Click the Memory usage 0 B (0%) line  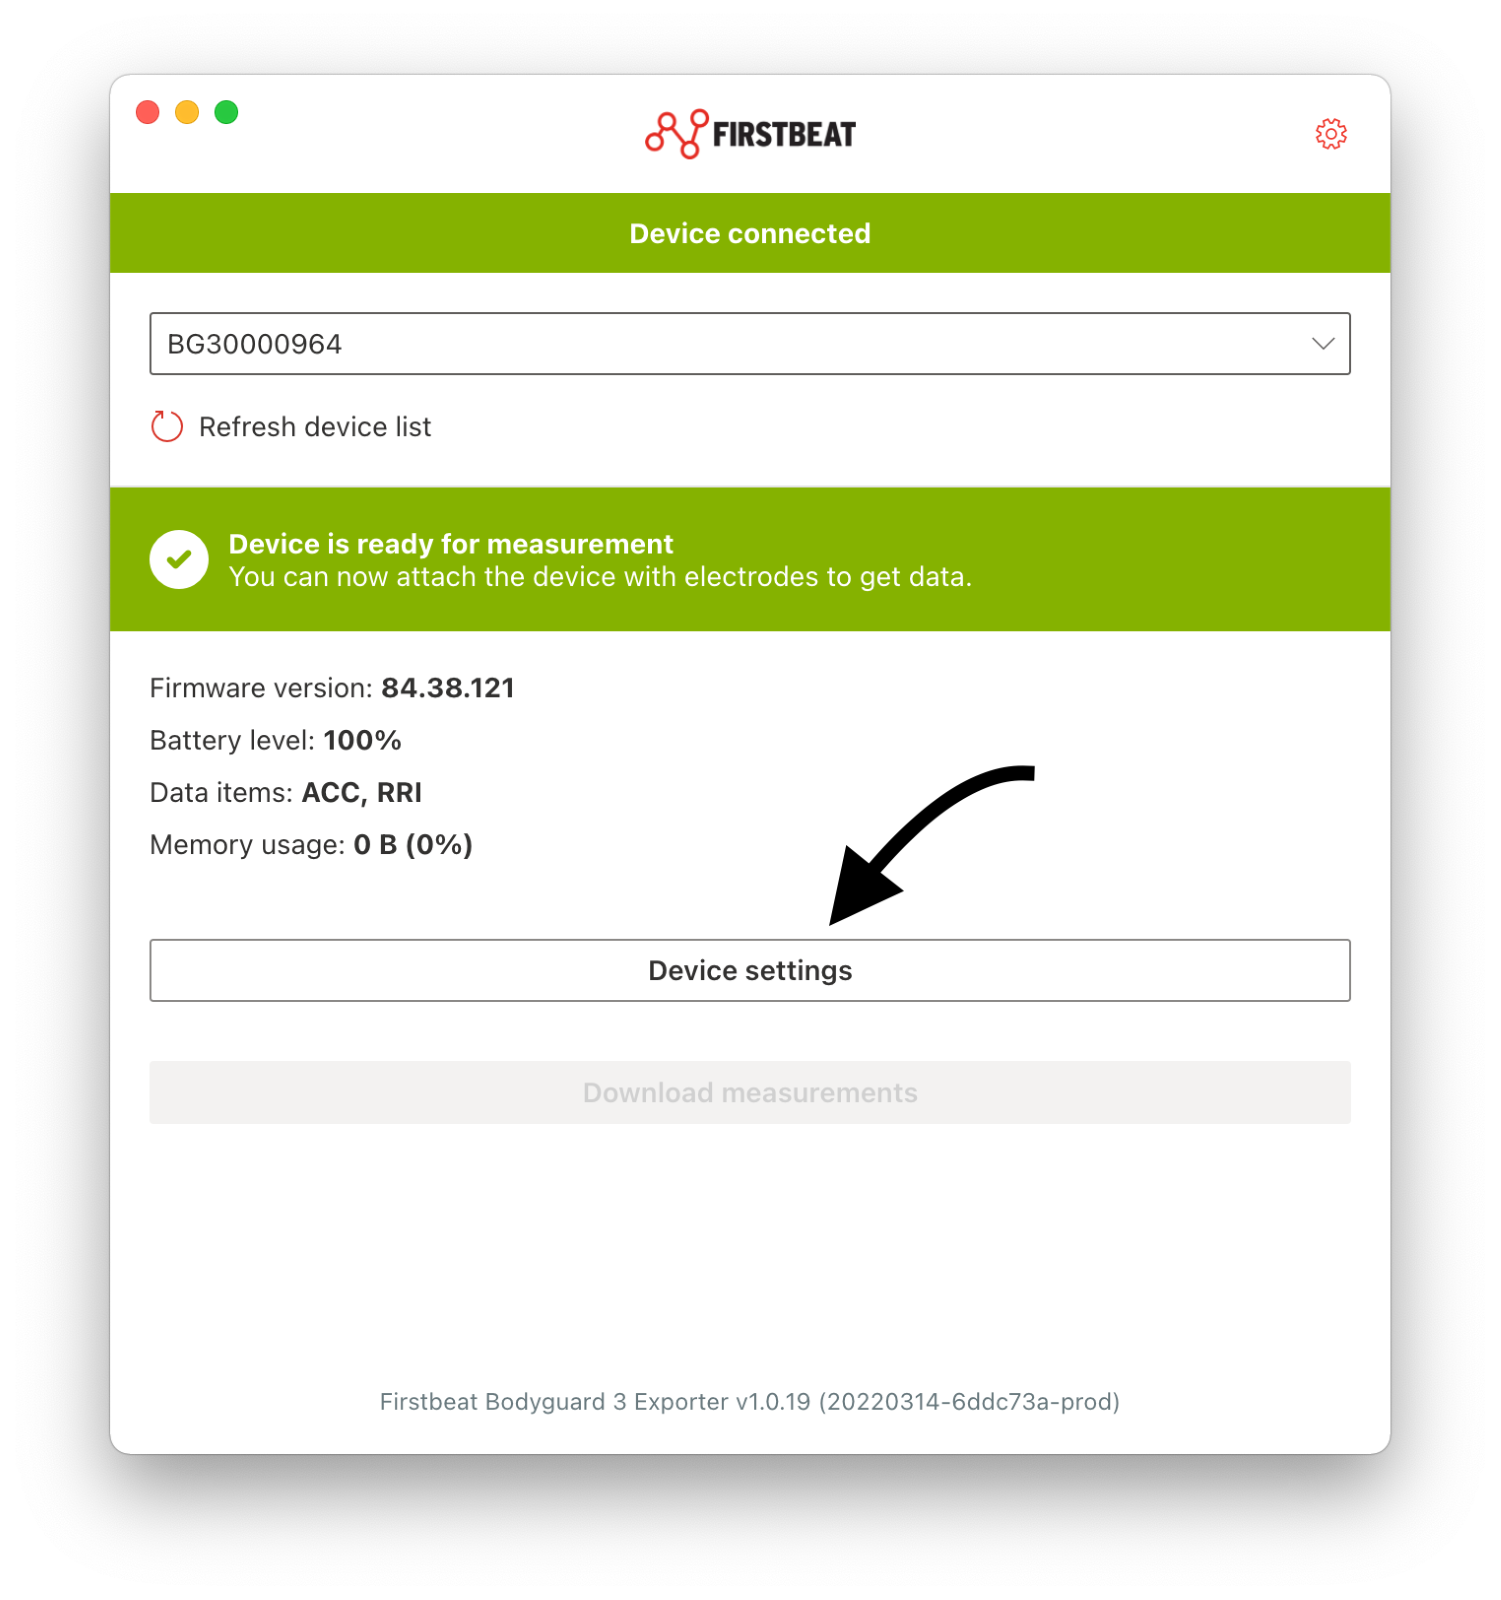[311, 845]
